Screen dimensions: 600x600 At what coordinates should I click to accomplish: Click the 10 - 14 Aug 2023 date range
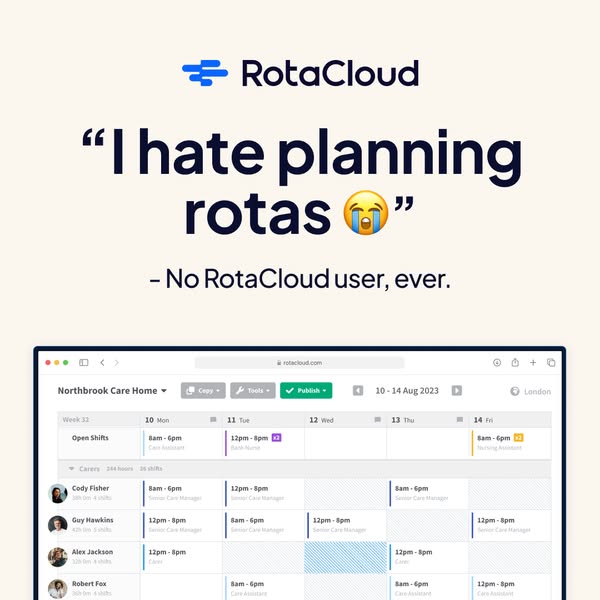tap(407, 391)
